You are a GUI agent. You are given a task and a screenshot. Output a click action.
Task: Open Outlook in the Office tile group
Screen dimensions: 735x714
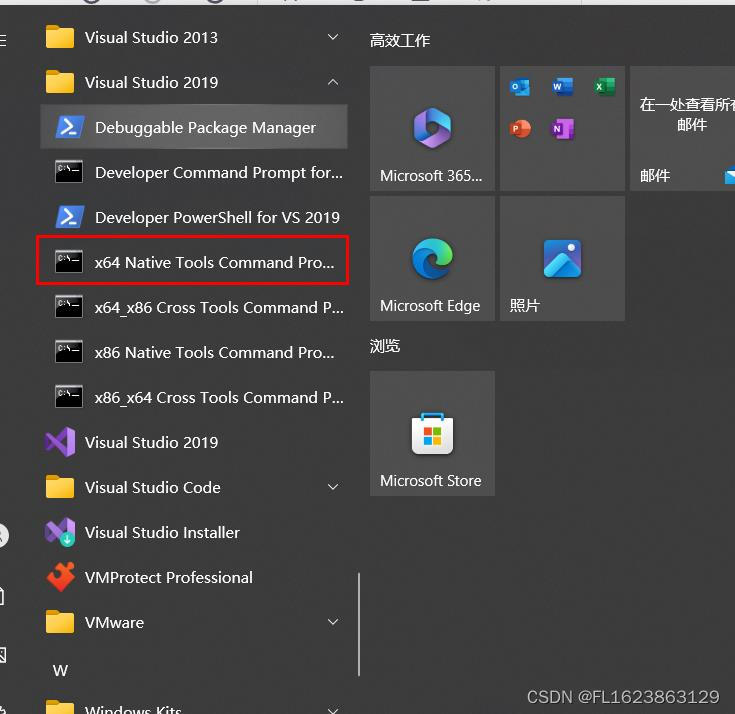(519, 87)
